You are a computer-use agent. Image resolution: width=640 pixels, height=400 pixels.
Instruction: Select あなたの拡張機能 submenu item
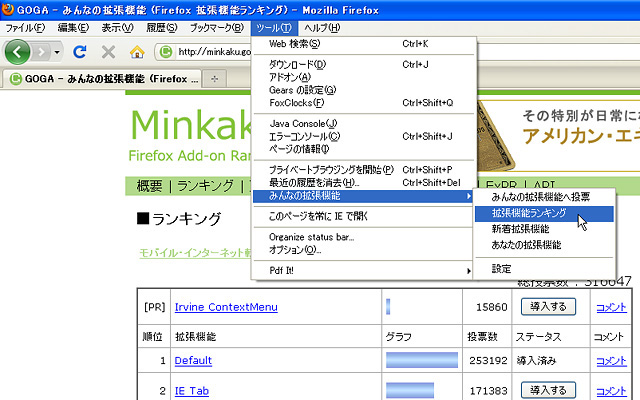(544, 245)
